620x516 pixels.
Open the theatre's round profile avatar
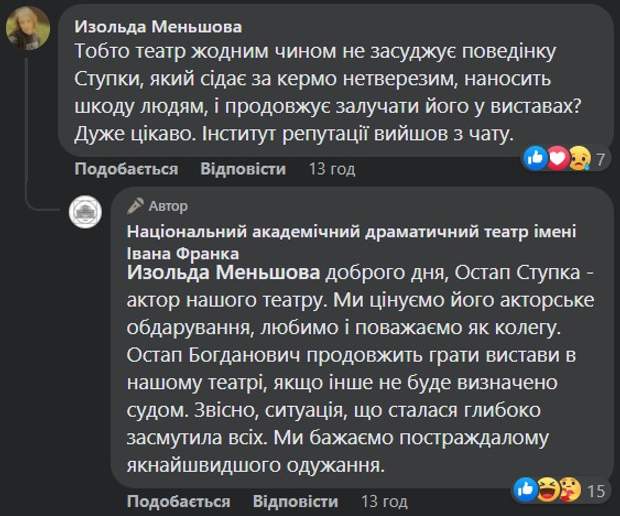tap(84, 213)
